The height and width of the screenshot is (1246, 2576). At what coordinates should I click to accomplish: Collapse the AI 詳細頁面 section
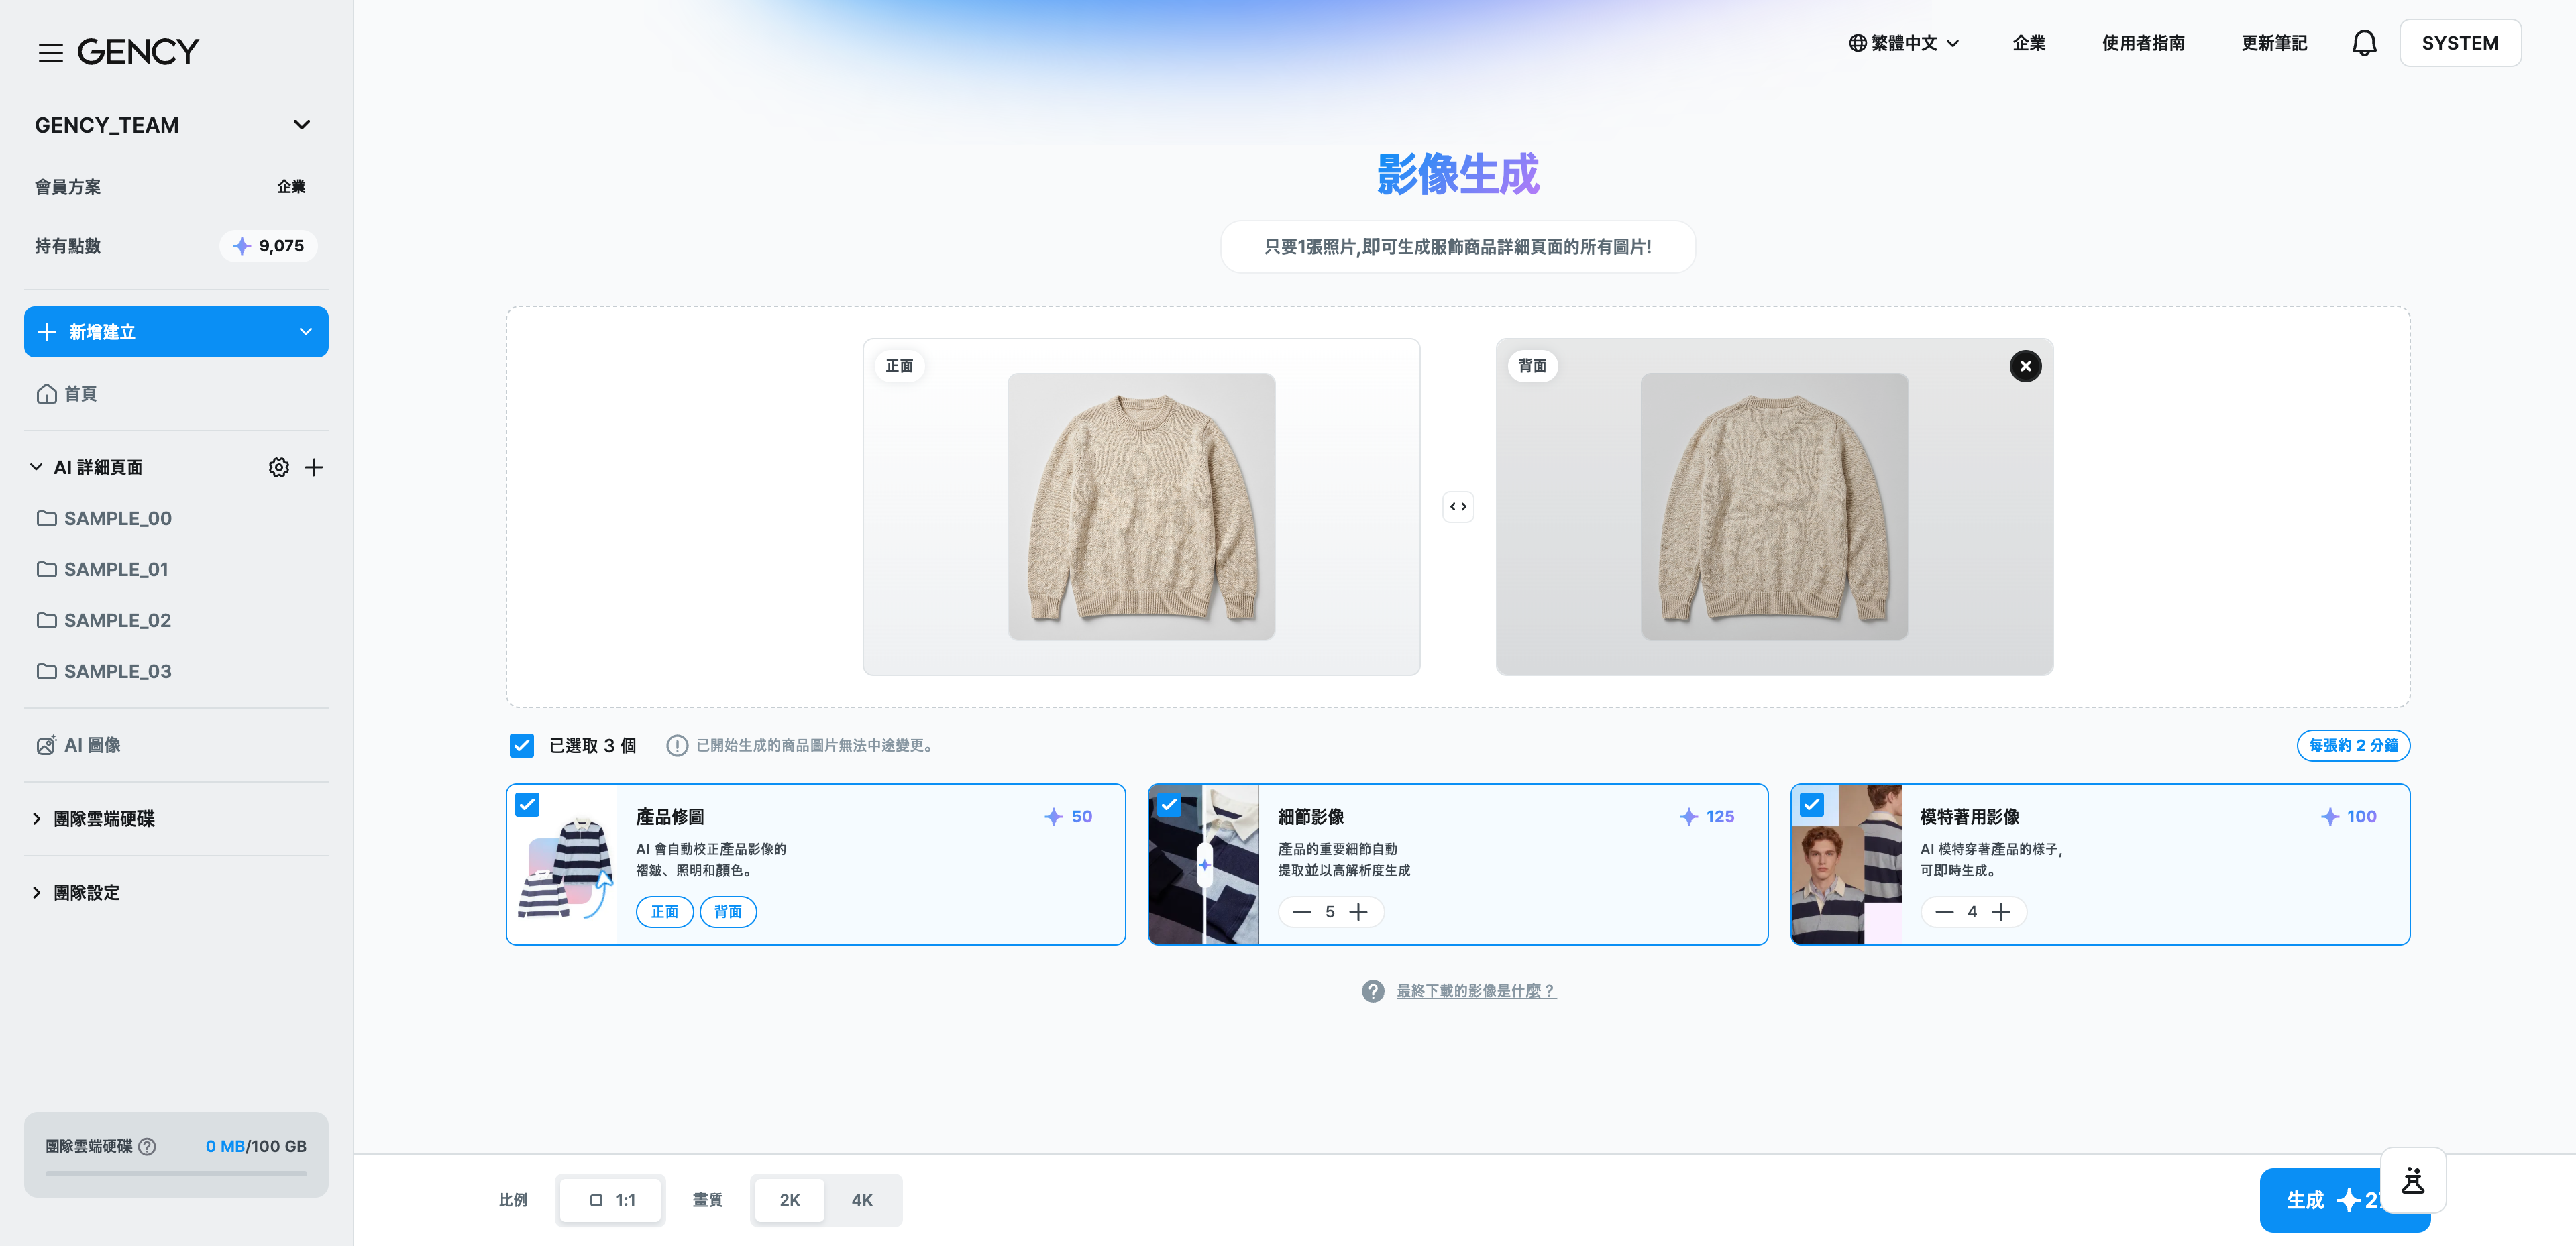[x=36, y=467]
